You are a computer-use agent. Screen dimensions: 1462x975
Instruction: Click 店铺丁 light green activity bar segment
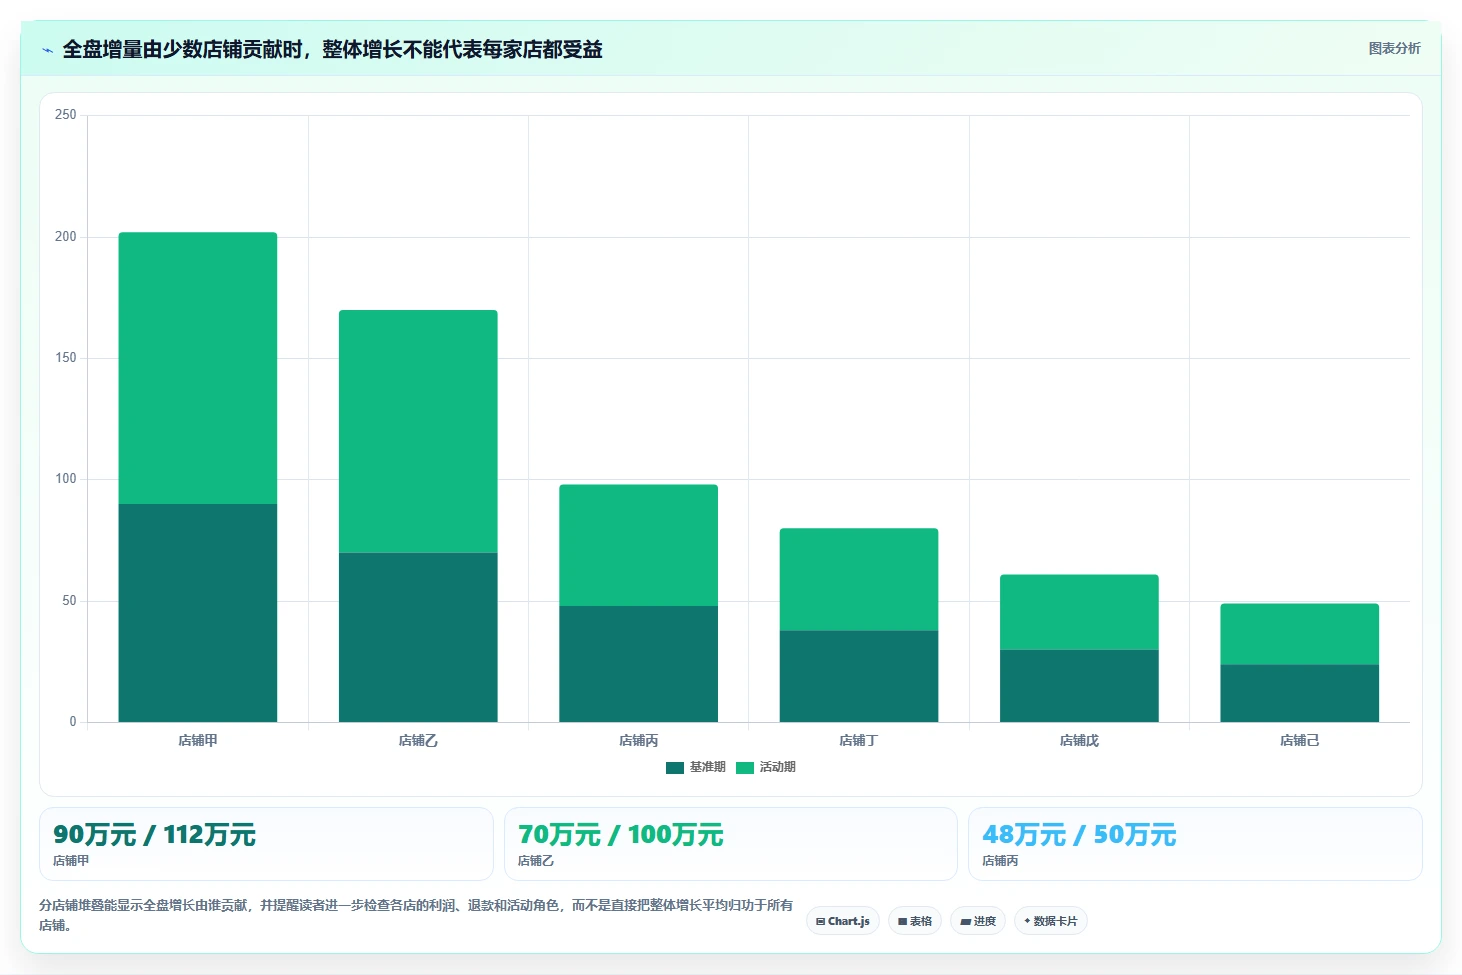tap(859, 579)
